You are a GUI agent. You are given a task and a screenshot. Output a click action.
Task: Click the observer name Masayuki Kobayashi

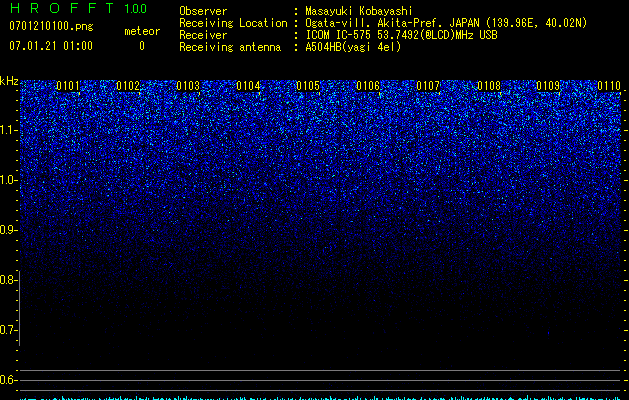(359, 11)
